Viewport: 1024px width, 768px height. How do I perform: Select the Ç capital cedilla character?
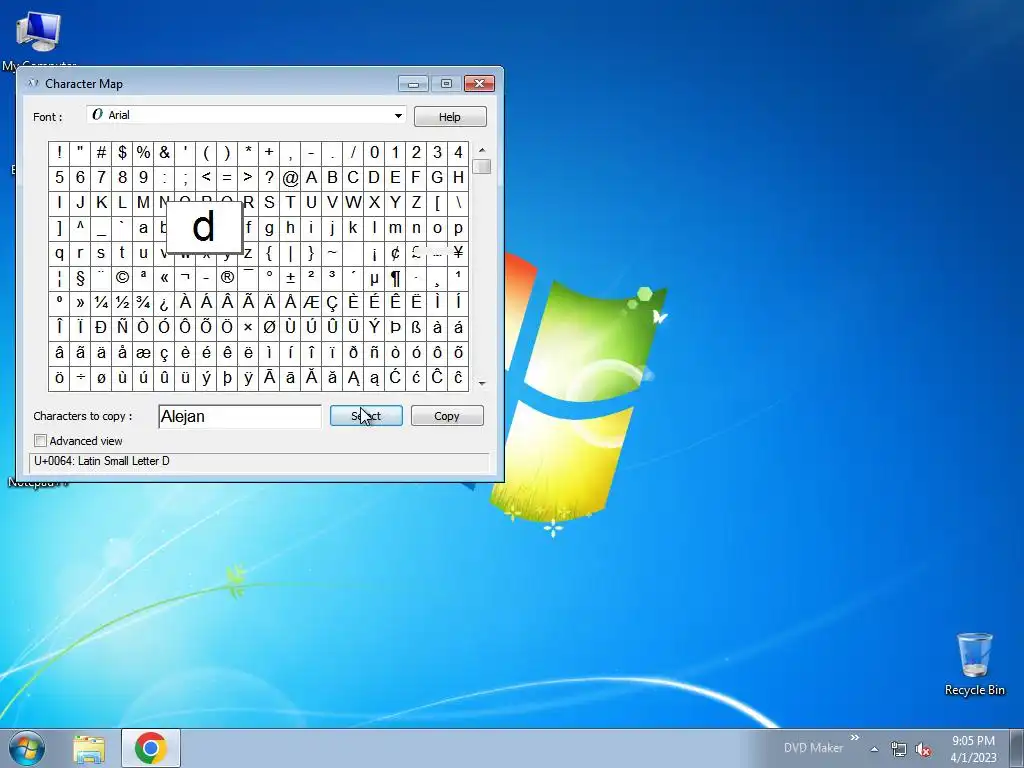tap(332, 302)
